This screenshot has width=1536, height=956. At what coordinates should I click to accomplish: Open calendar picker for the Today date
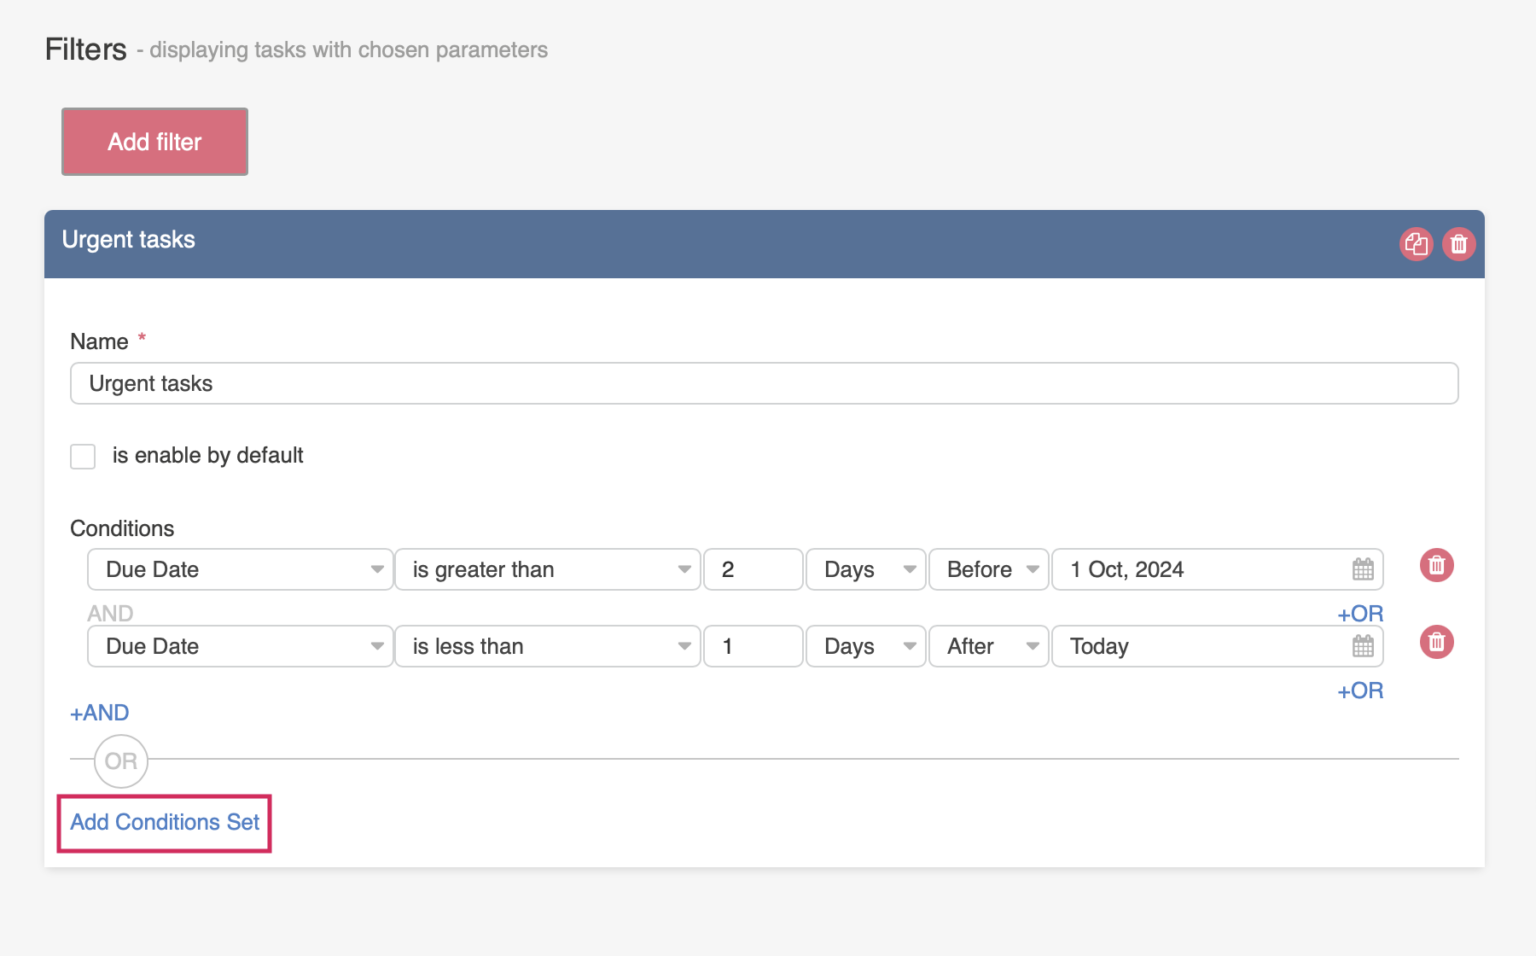[x=1362, y=646]
